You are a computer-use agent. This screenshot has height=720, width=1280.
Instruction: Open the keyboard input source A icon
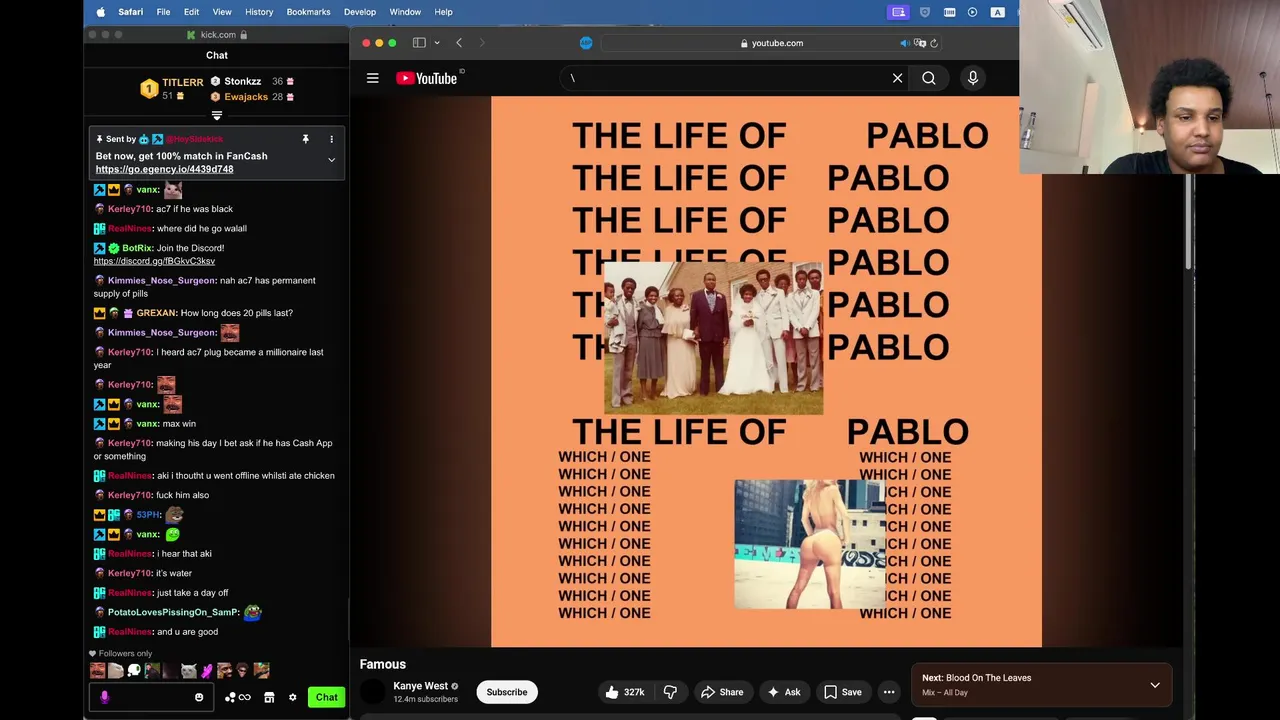[x=997, y=12]
